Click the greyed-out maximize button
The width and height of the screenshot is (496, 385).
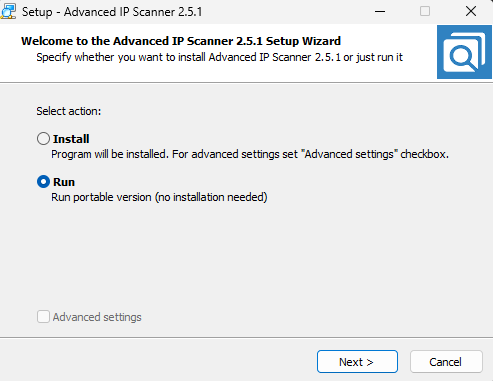(425, 11)
